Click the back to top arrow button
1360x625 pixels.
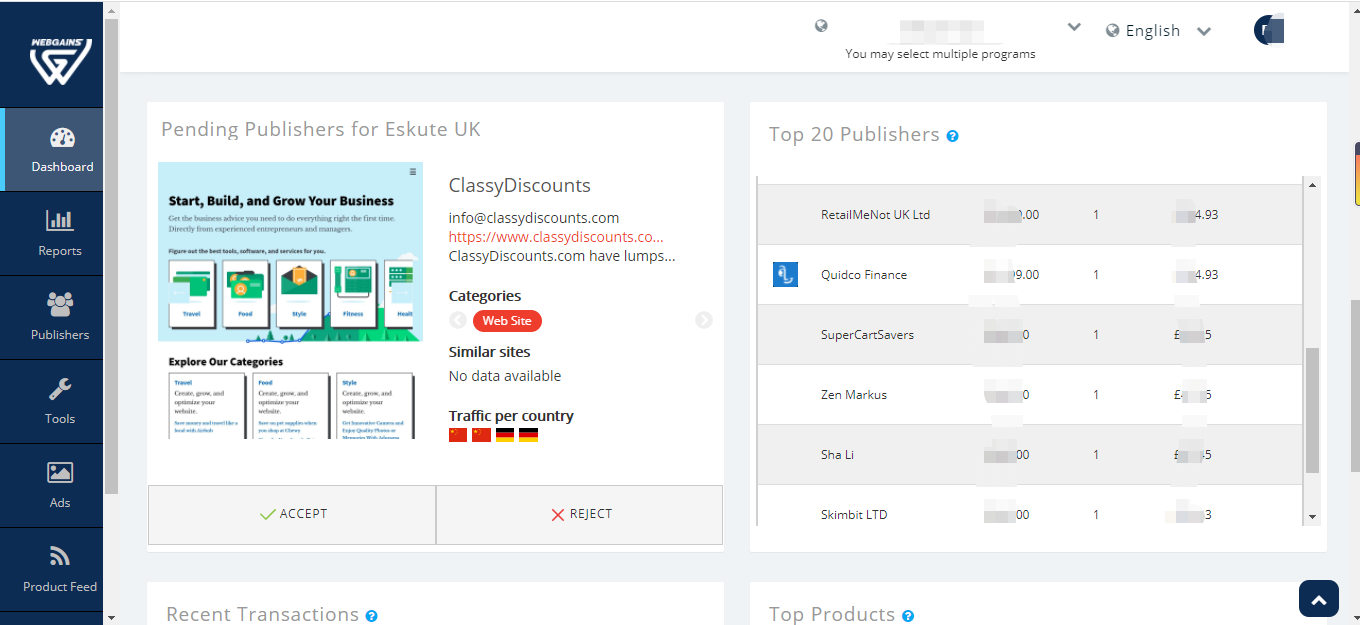(1318, 599)
